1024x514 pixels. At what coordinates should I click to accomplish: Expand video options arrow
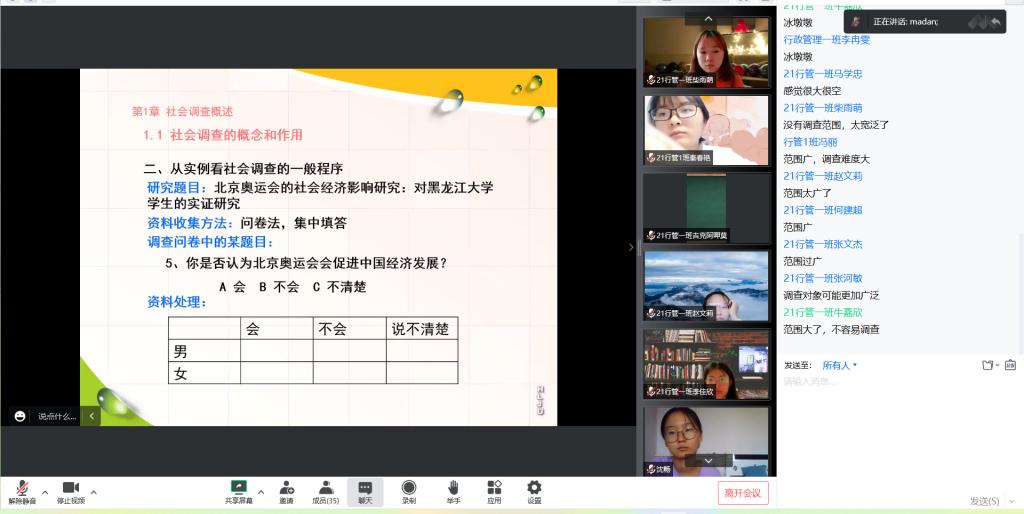[x=94, y=492]
